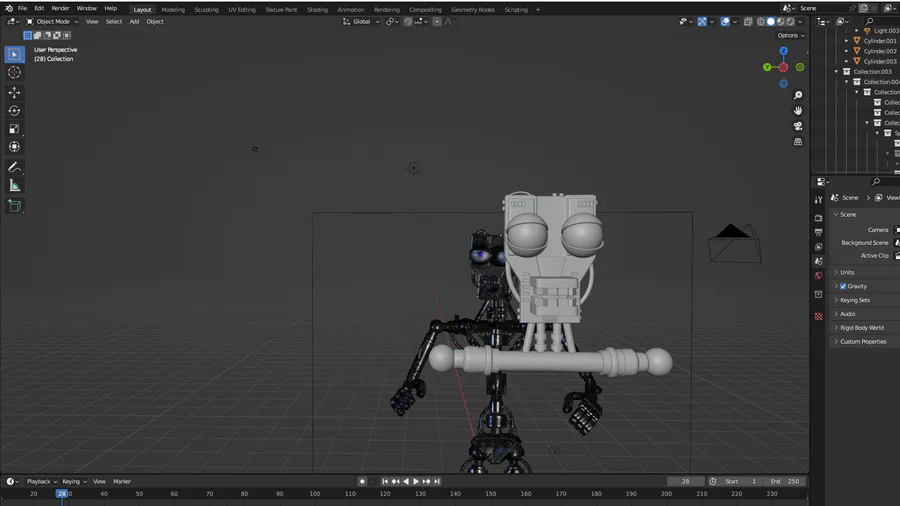The height and width of the screenshot is (506, 900).
Task: Toggle camera view with camera icon
Action: pos(798,126)
